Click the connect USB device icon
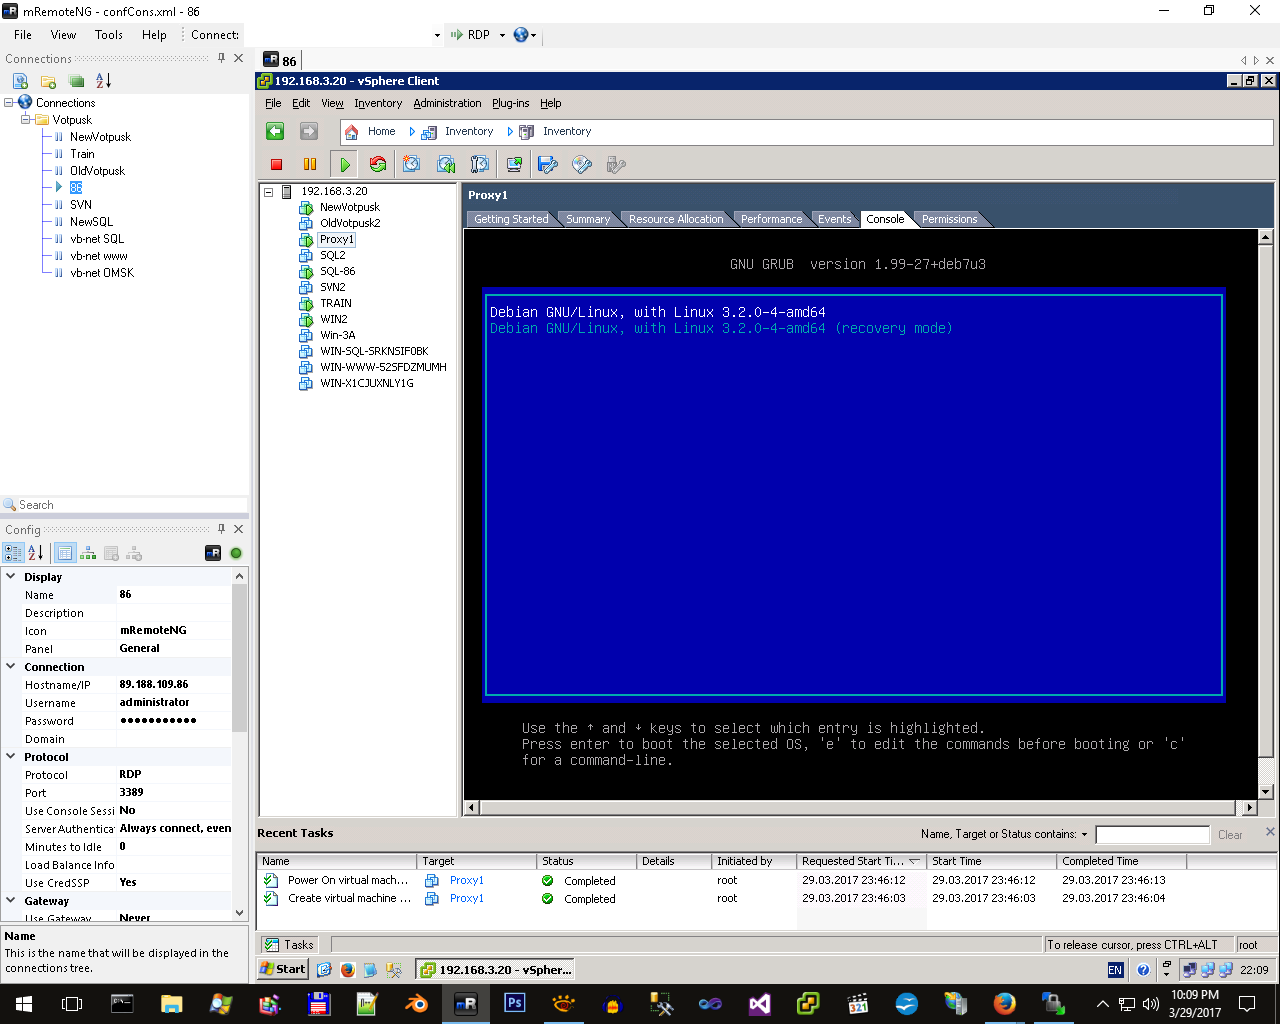 (616, 164)
